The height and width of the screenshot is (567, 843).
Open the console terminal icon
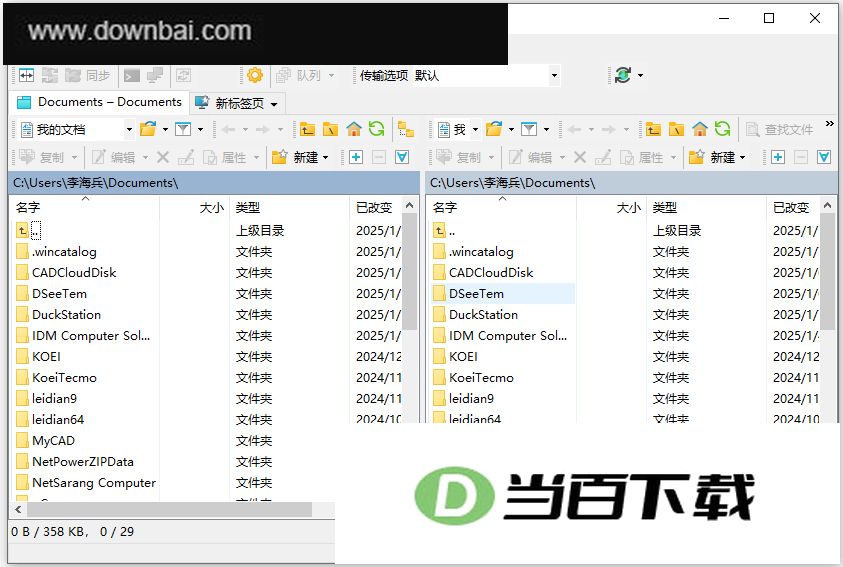coord(131,75)
